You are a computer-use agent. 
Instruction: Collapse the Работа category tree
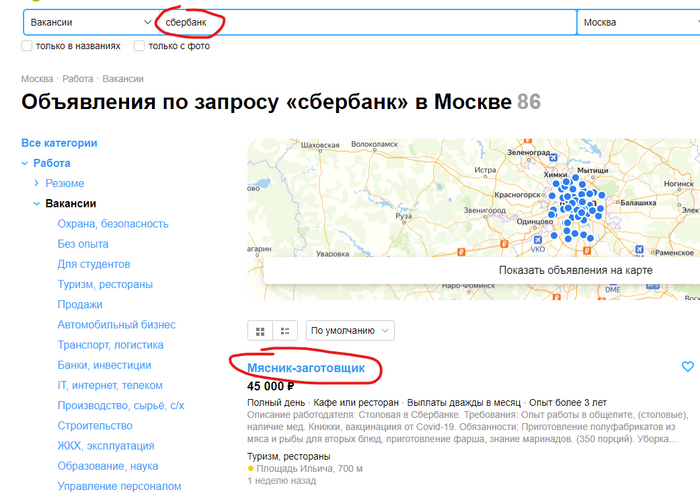click(25, 163)
